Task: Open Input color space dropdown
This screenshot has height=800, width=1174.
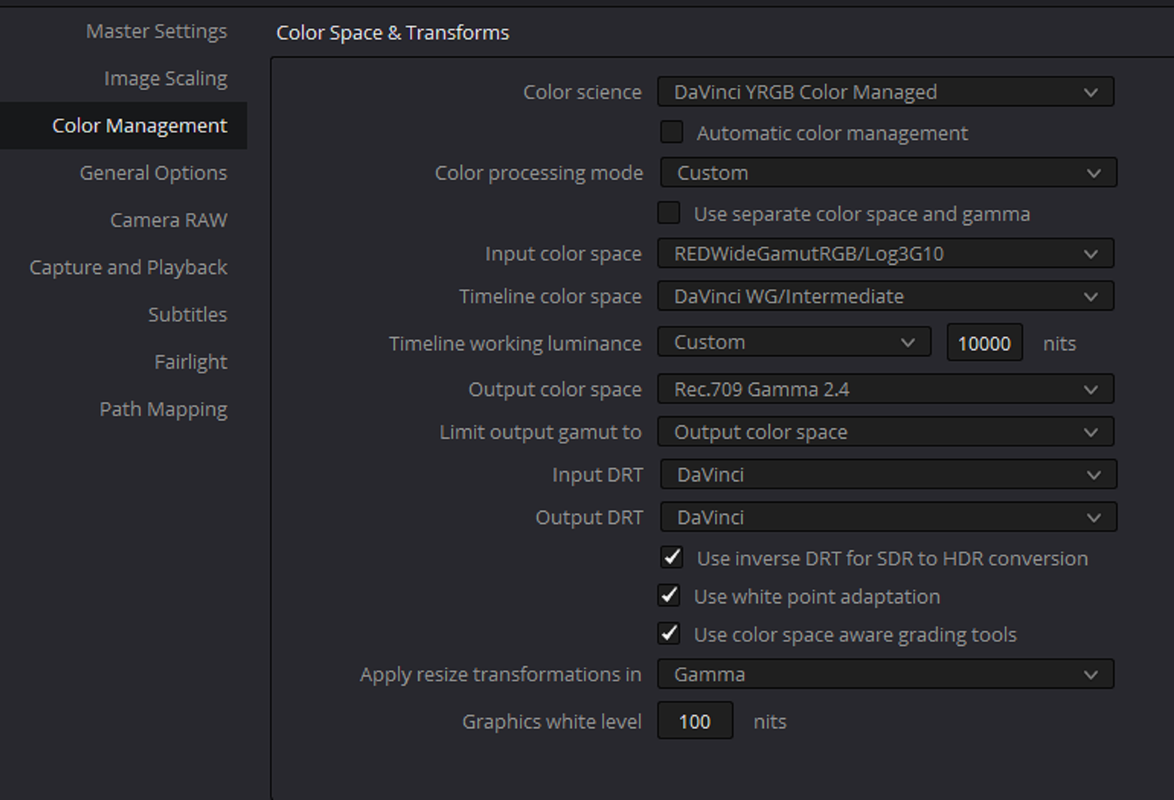Action: click(x=886, y=254)
